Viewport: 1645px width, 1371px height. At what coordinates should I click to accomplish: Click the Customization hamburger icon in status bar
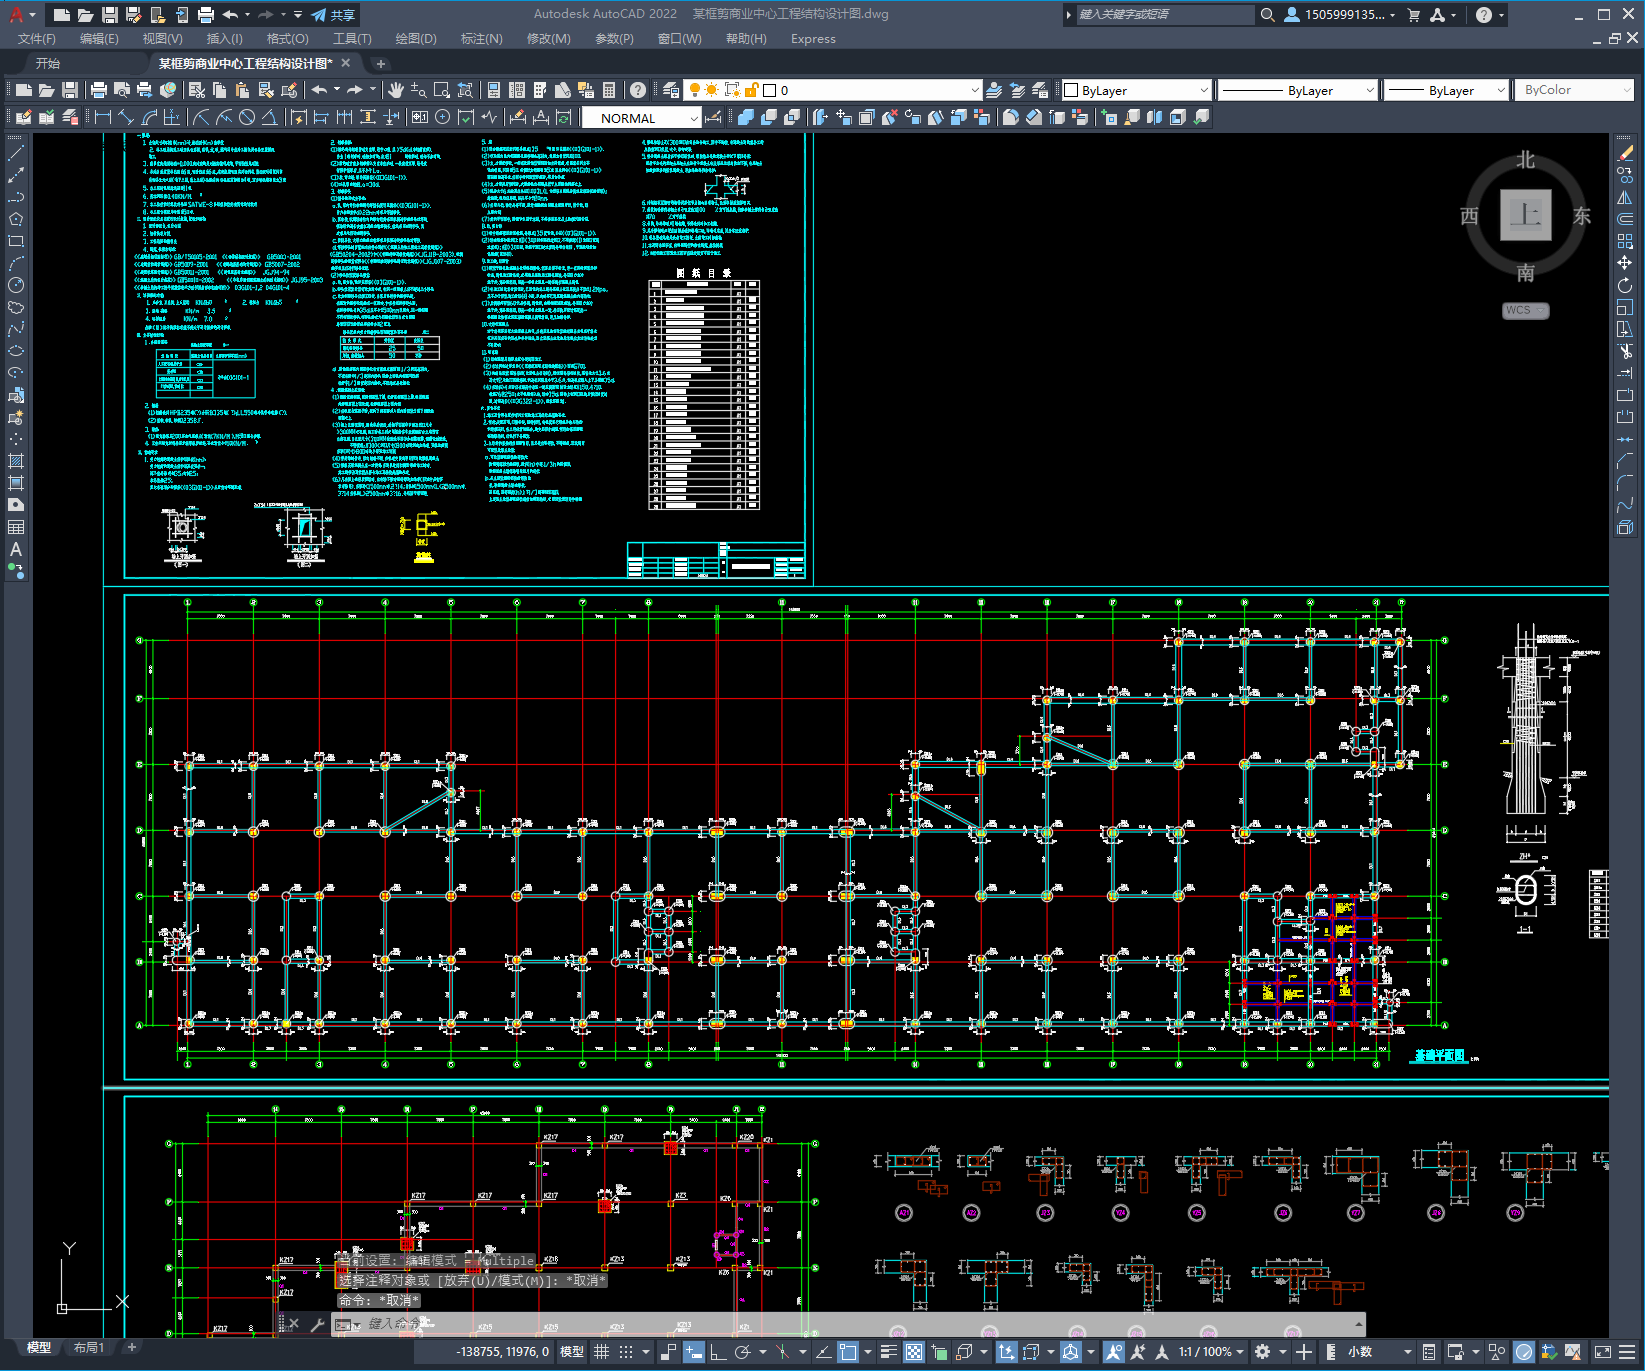point(1627,1352)
